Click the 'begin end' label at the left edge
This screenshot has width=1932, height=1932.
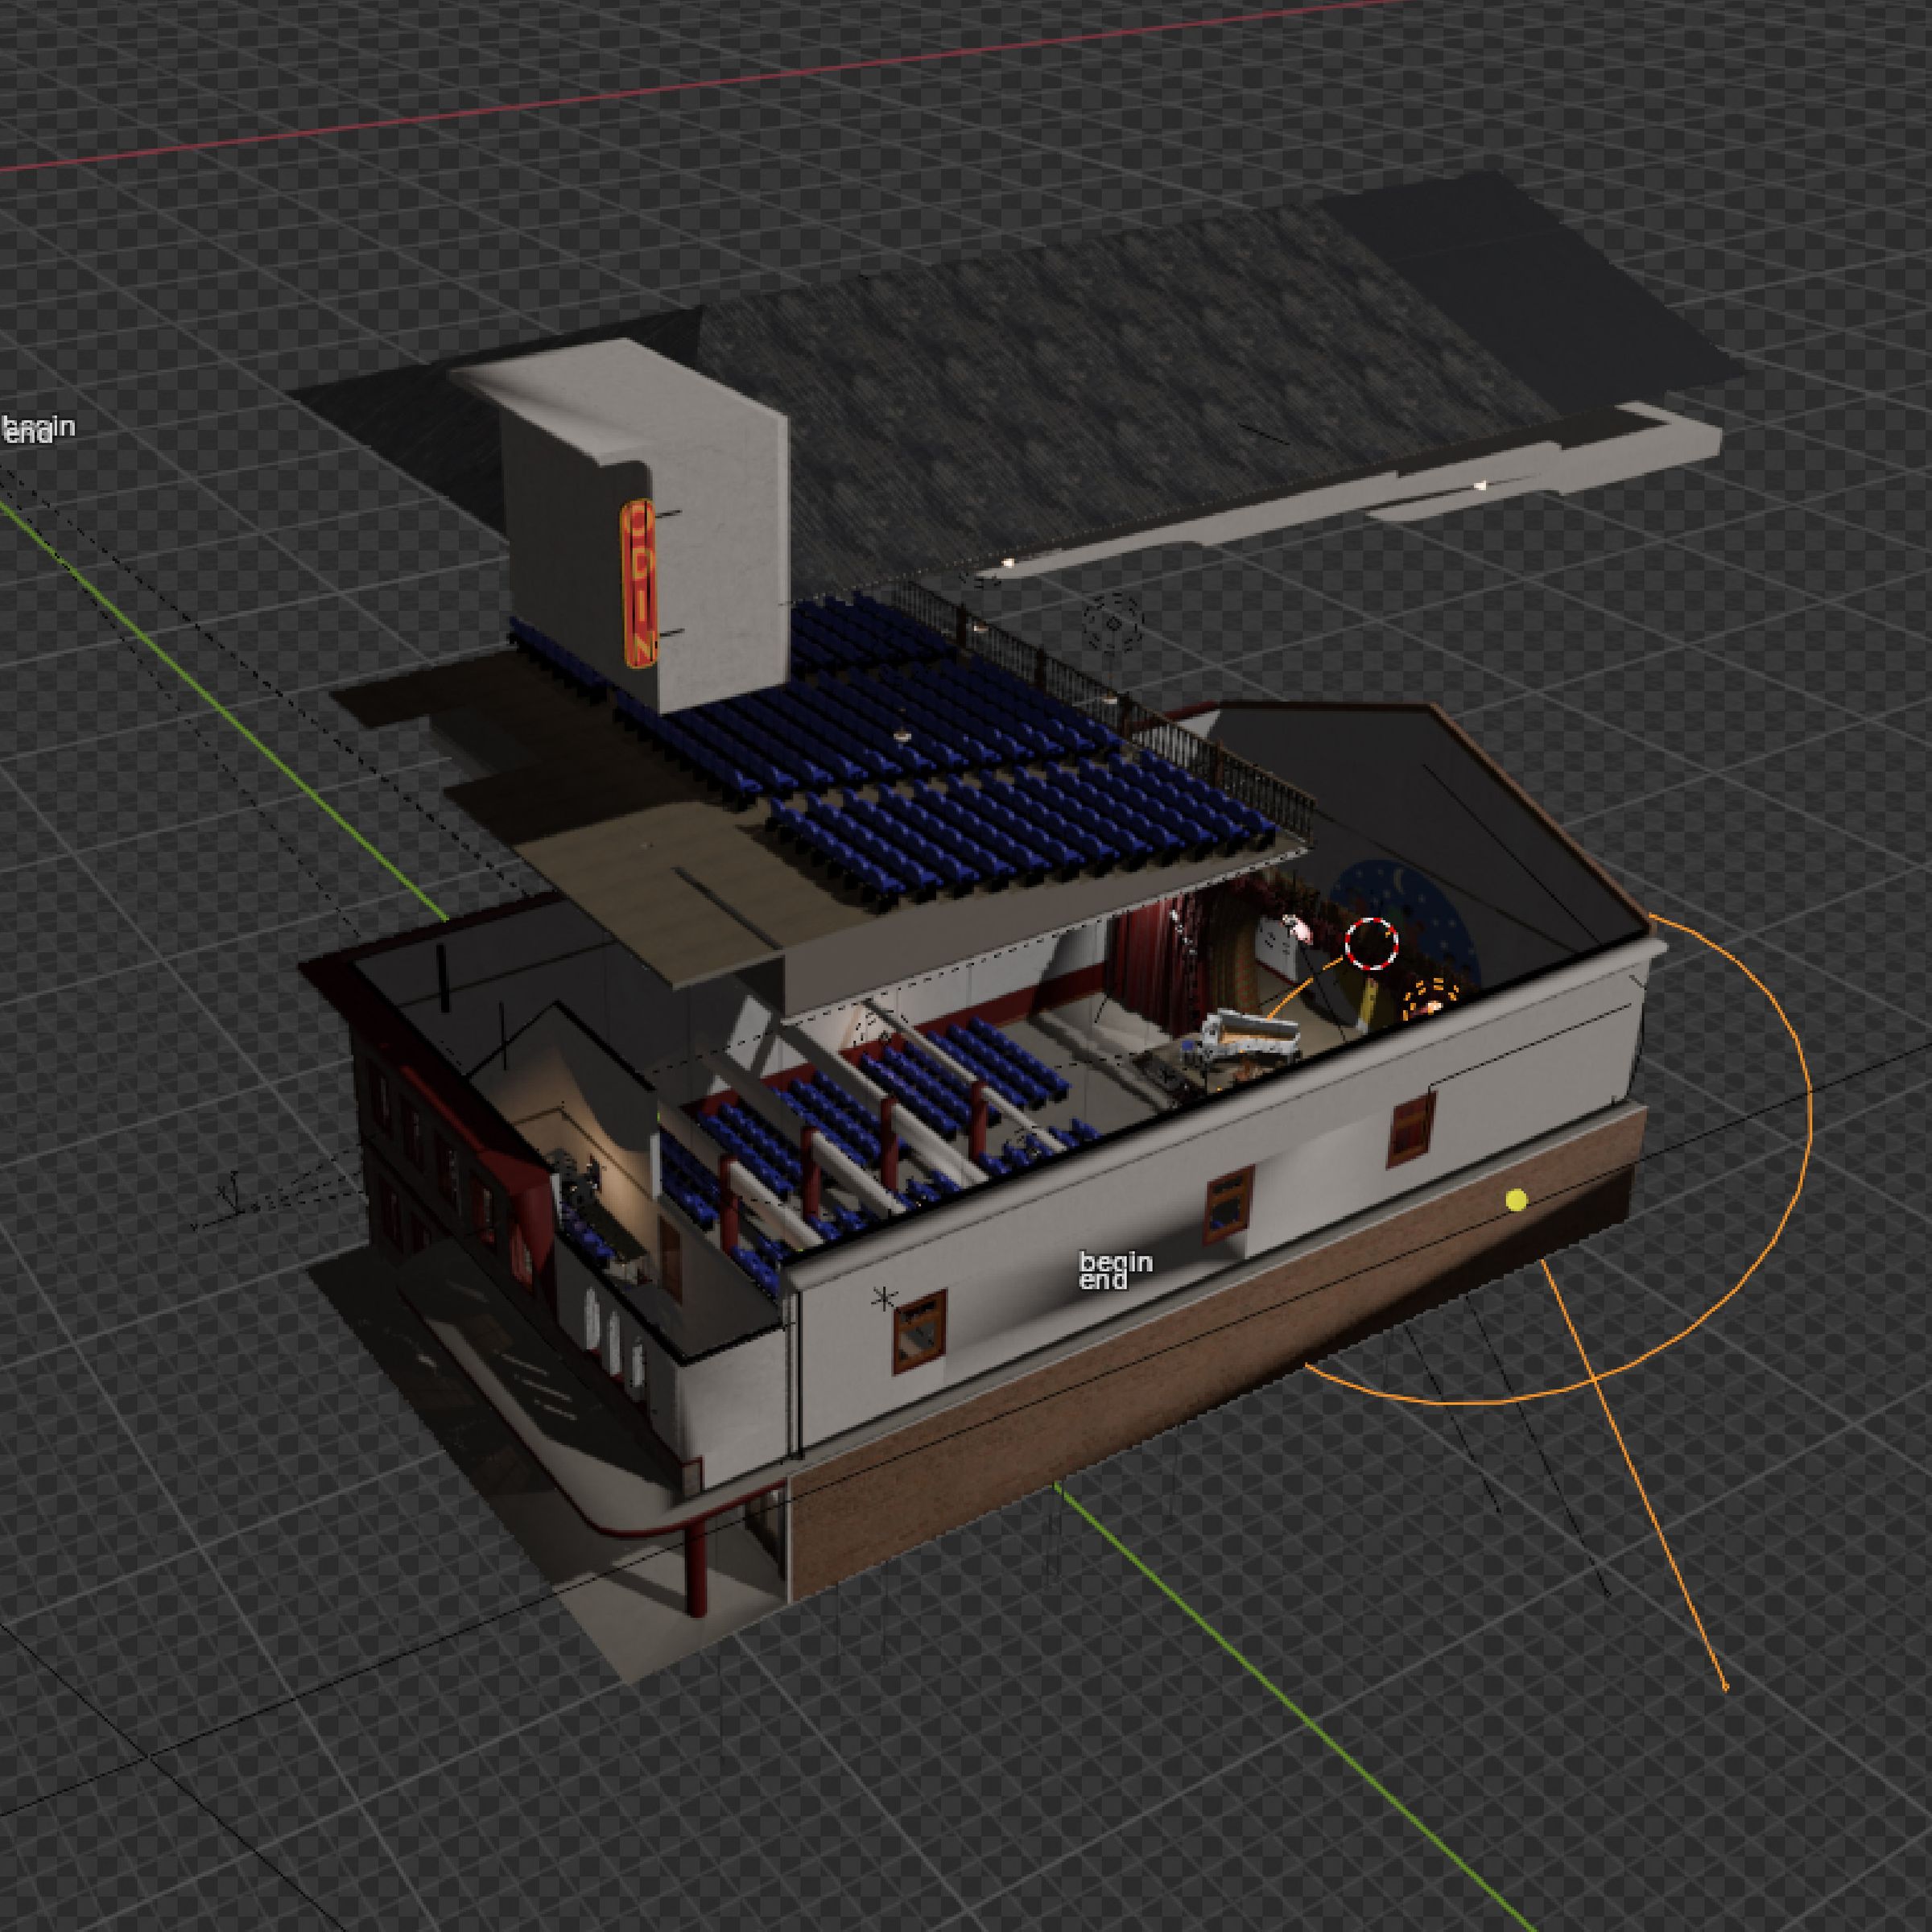click(x=36, y=430)
